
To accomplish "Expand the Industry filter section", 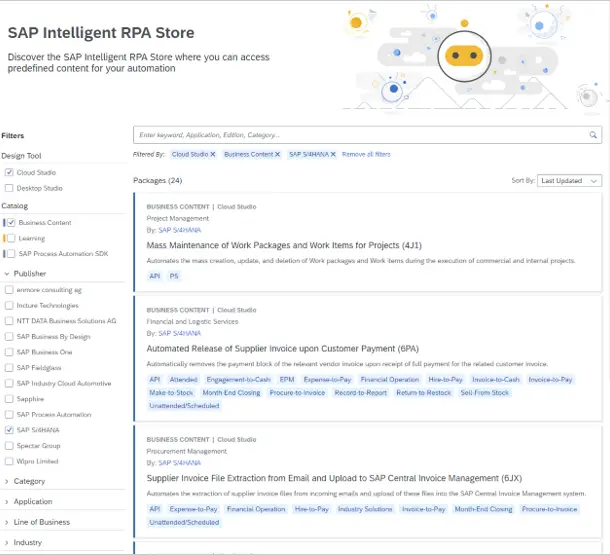I will tap(7, 543).
